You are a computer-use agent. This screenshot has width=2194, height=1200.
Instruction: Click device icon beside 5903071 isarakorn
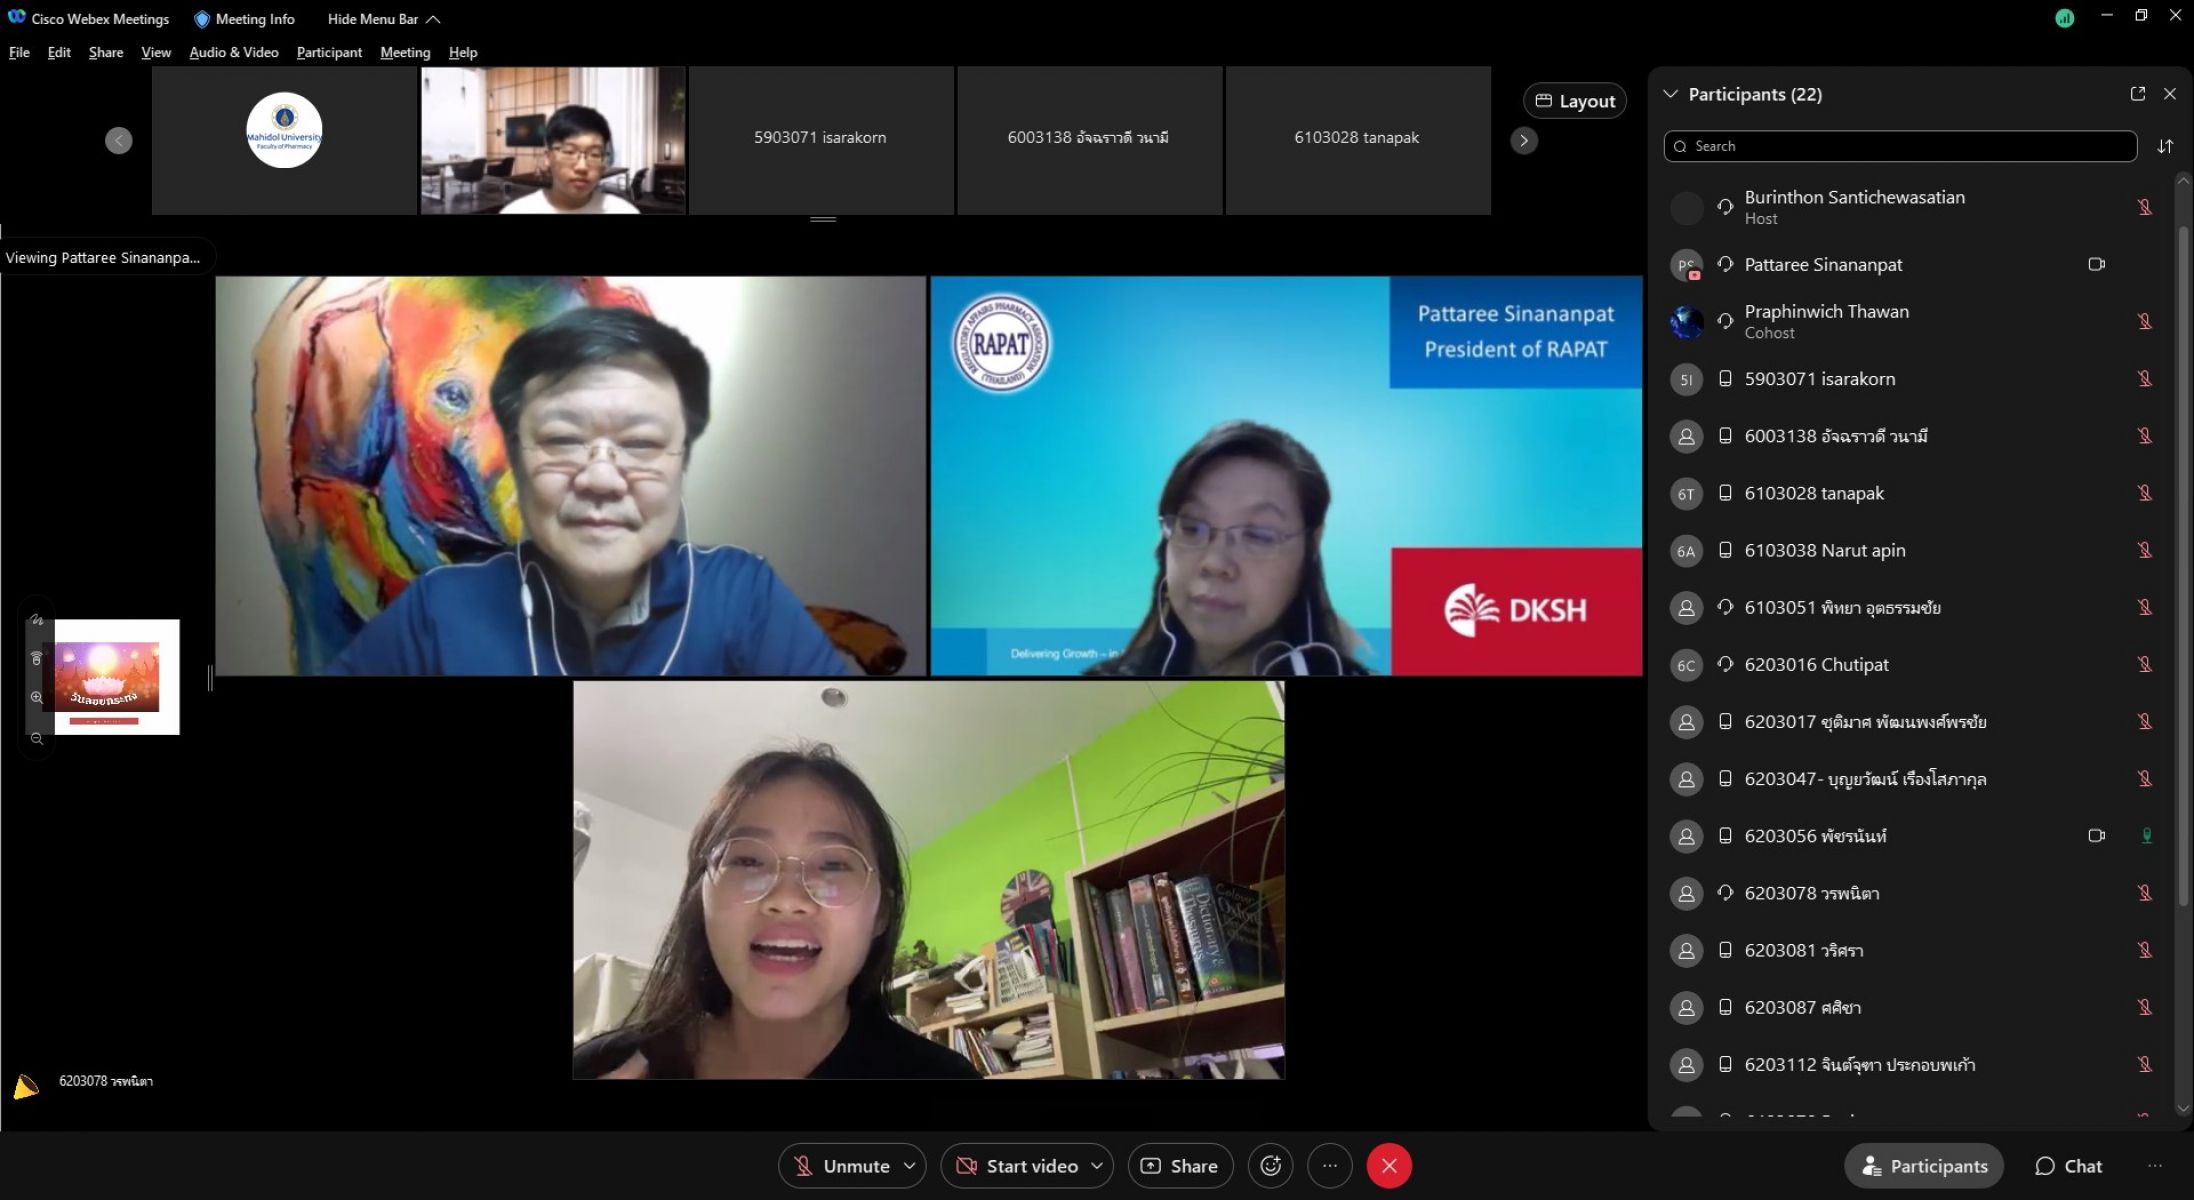[x=1725, y=378]
